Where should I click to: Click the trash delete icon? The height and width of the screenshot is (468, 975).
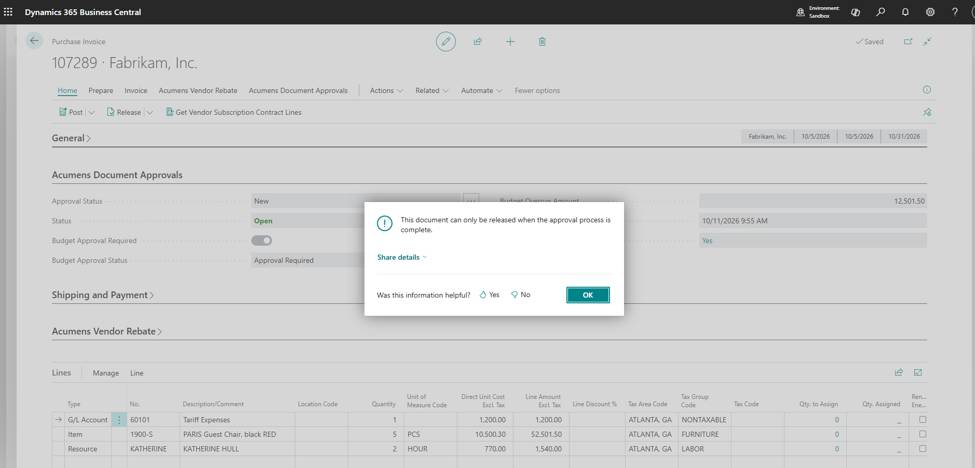tap(542, 42)
